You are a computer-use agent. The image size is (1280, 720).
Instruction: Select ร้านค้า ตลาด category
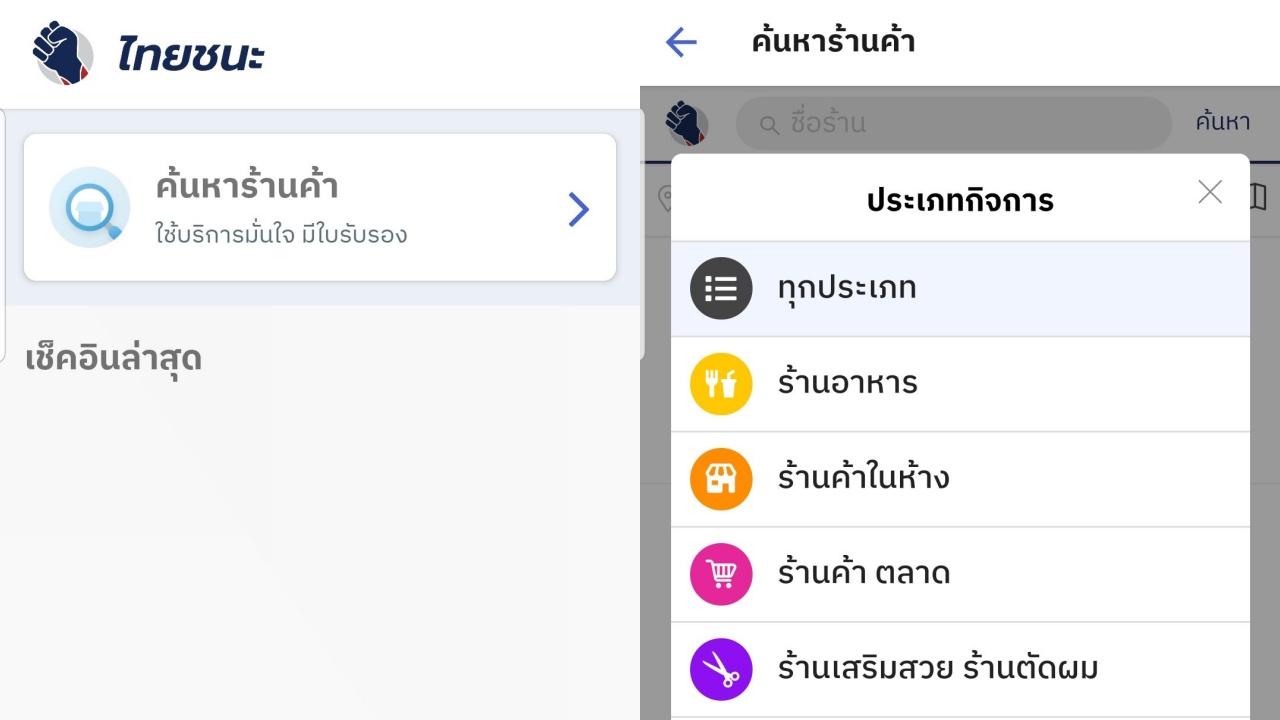960,574
